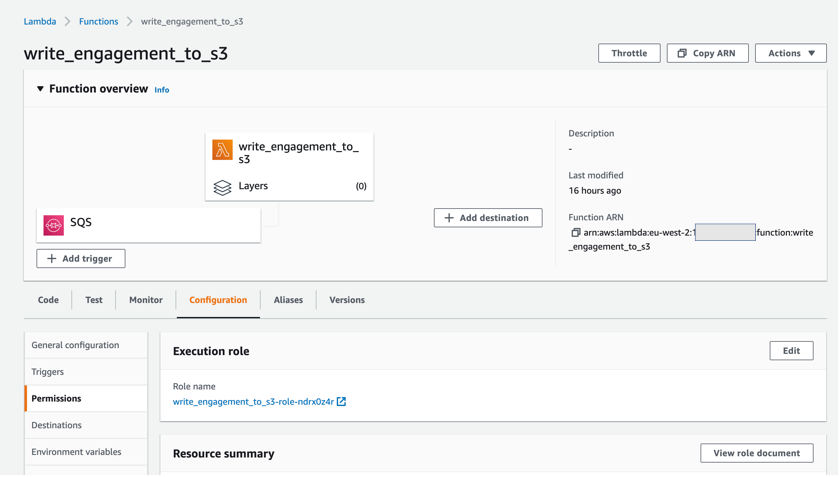Select the Configuration tab

tap(218, 300)
